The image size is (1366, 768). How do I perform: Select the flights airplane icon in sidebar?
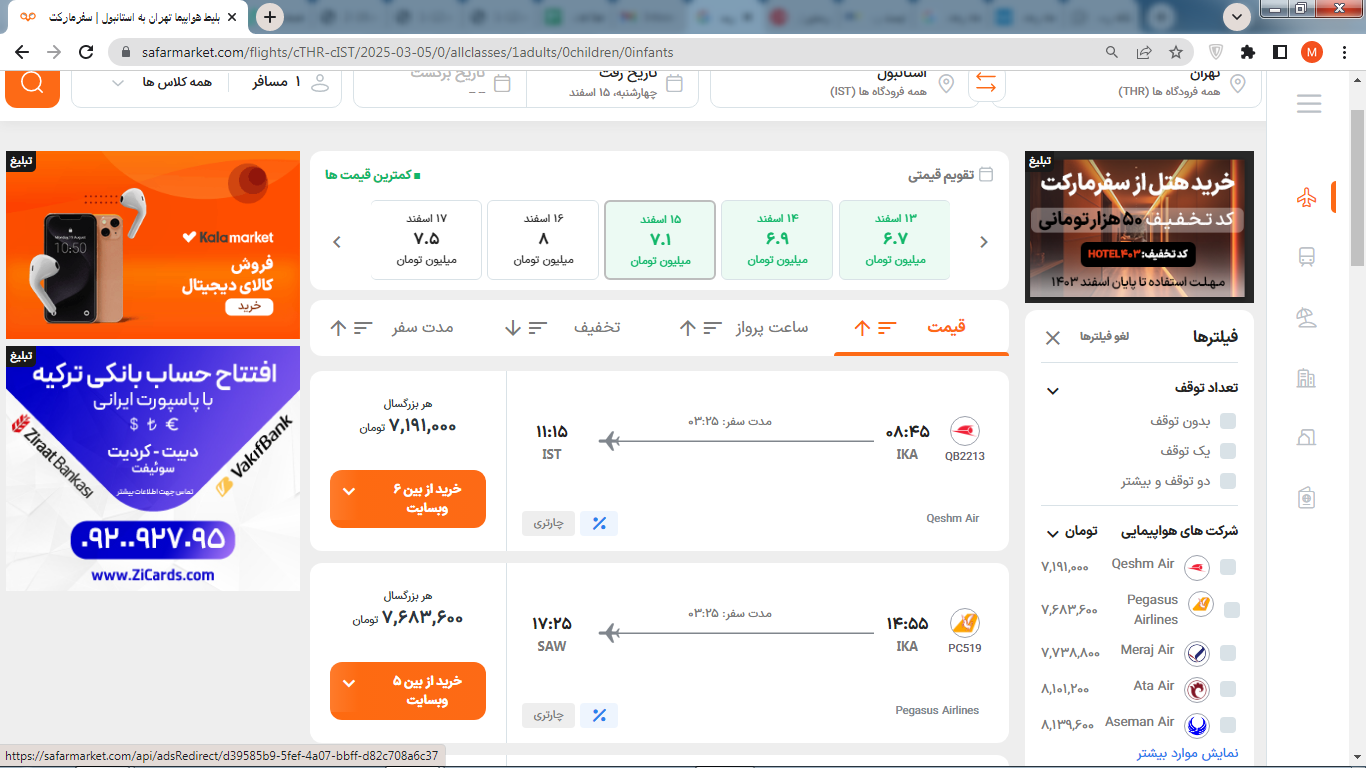click(1306, 198)
